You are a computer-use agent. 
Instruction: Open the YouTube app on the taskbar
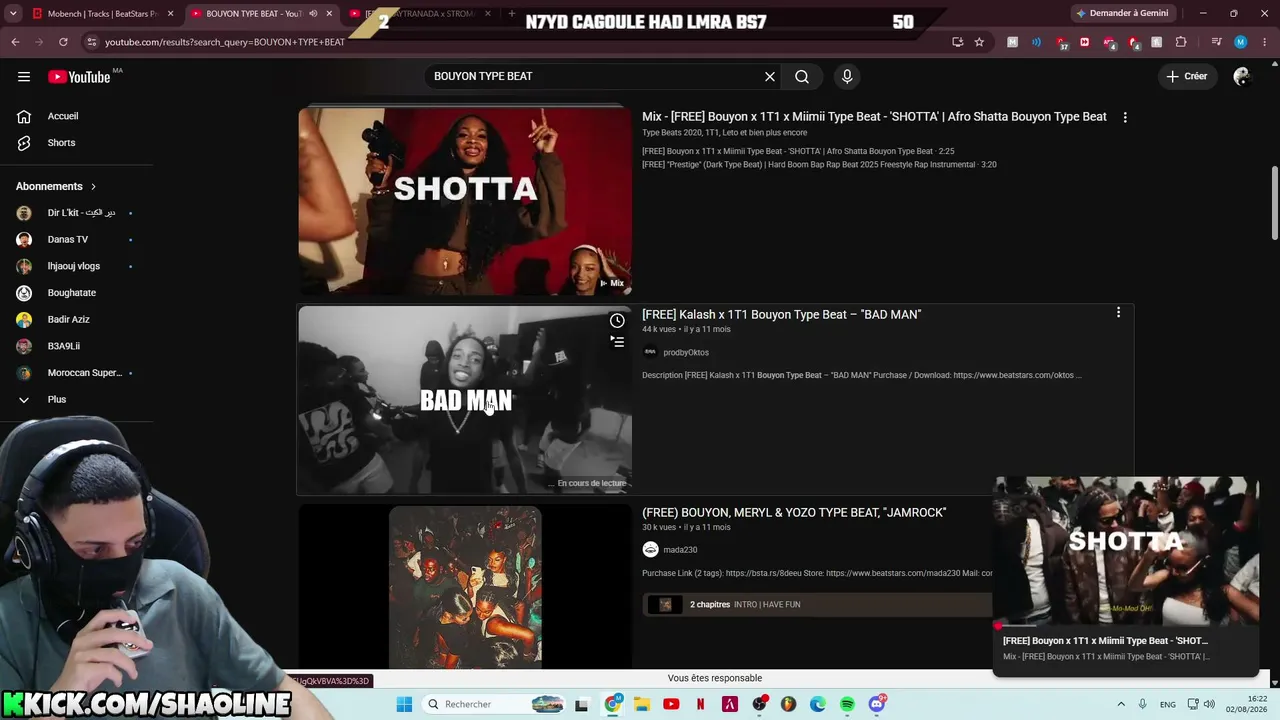(671, 705)
